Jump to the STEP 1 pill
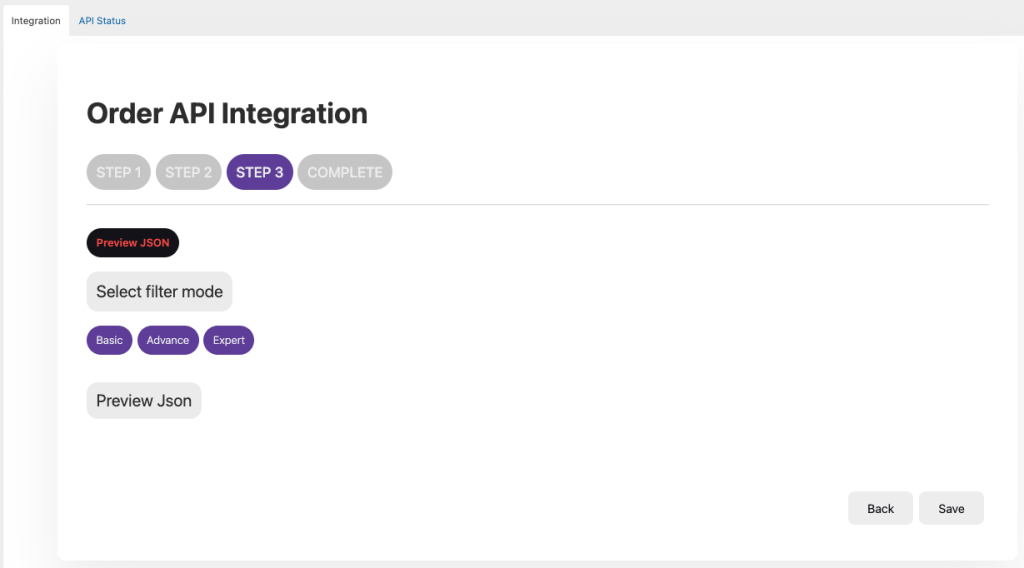 pyautogui.click(x=119, y=172)
